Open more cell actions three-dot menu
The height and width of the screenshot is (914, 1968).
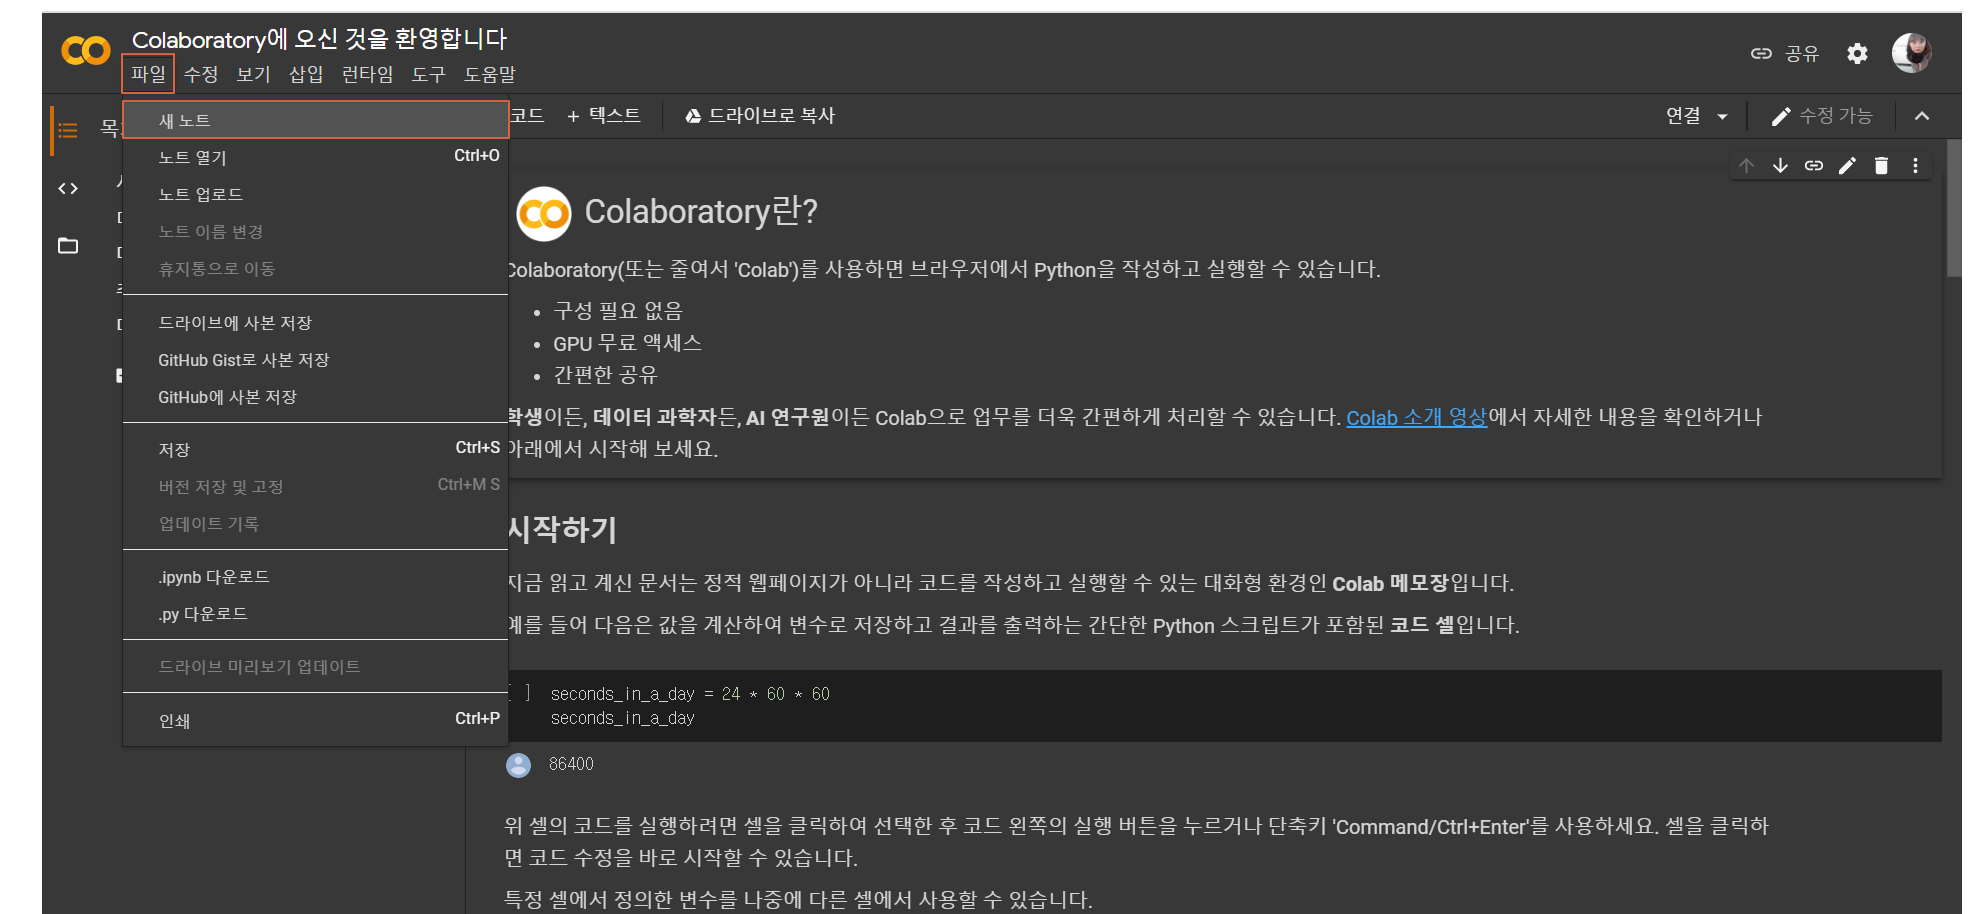click(x=1915, y=166)
